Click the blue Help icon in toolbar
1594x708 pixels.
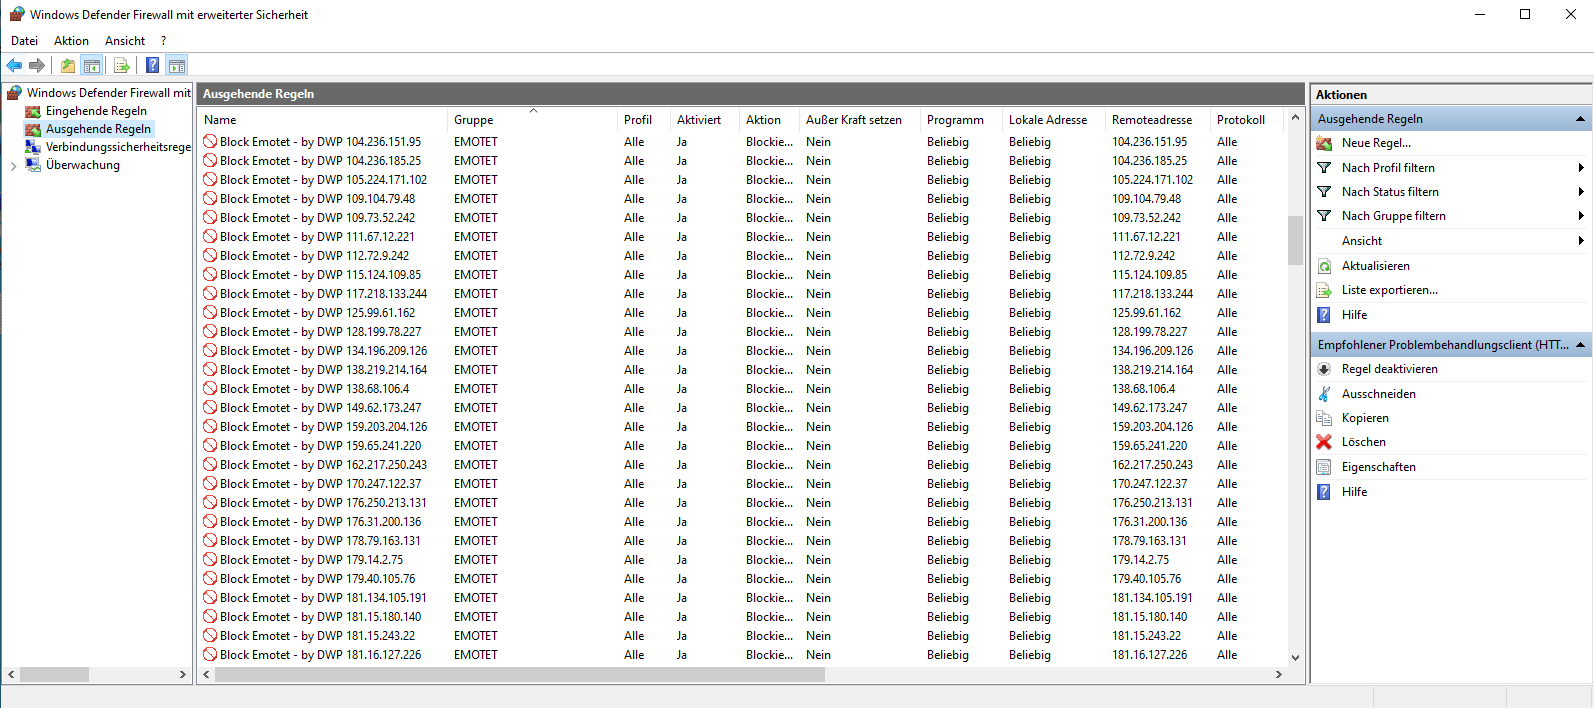pos(152,66)
